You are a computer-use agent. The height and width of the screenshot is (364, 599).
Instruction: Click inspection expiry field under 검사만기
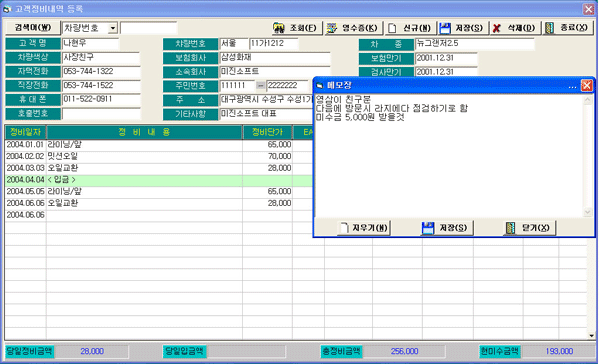[x=446, y=71]
